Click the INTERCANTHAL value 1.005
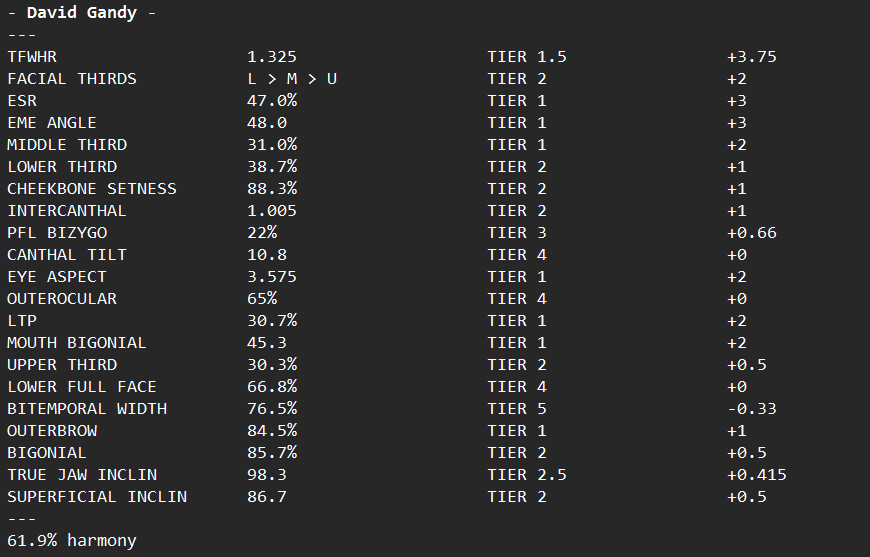 click(x=272, y=211)
